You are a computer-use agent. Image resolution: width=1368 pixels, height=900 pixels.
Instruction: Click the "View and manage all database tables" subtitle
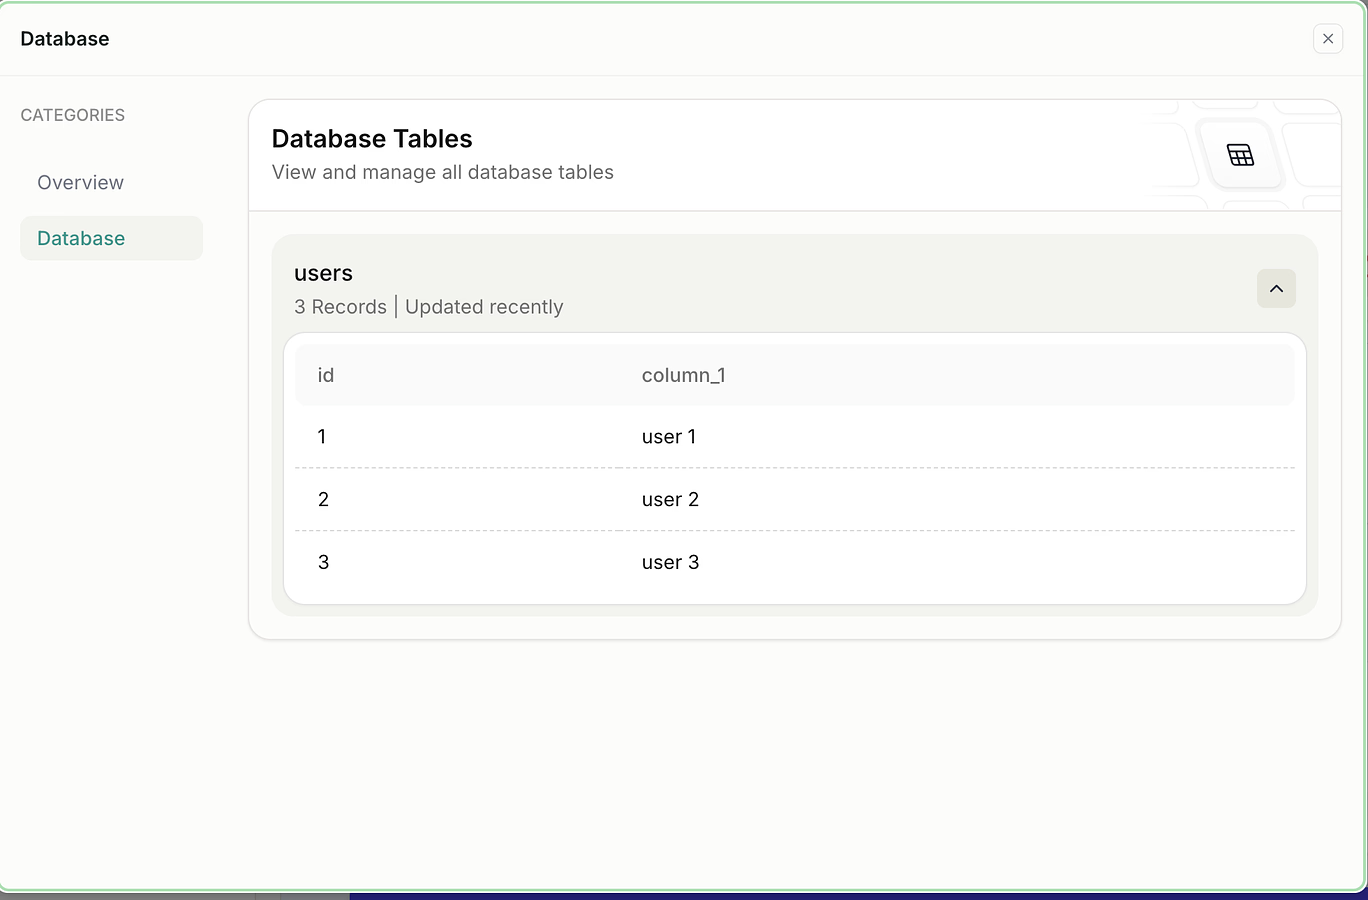443,173
